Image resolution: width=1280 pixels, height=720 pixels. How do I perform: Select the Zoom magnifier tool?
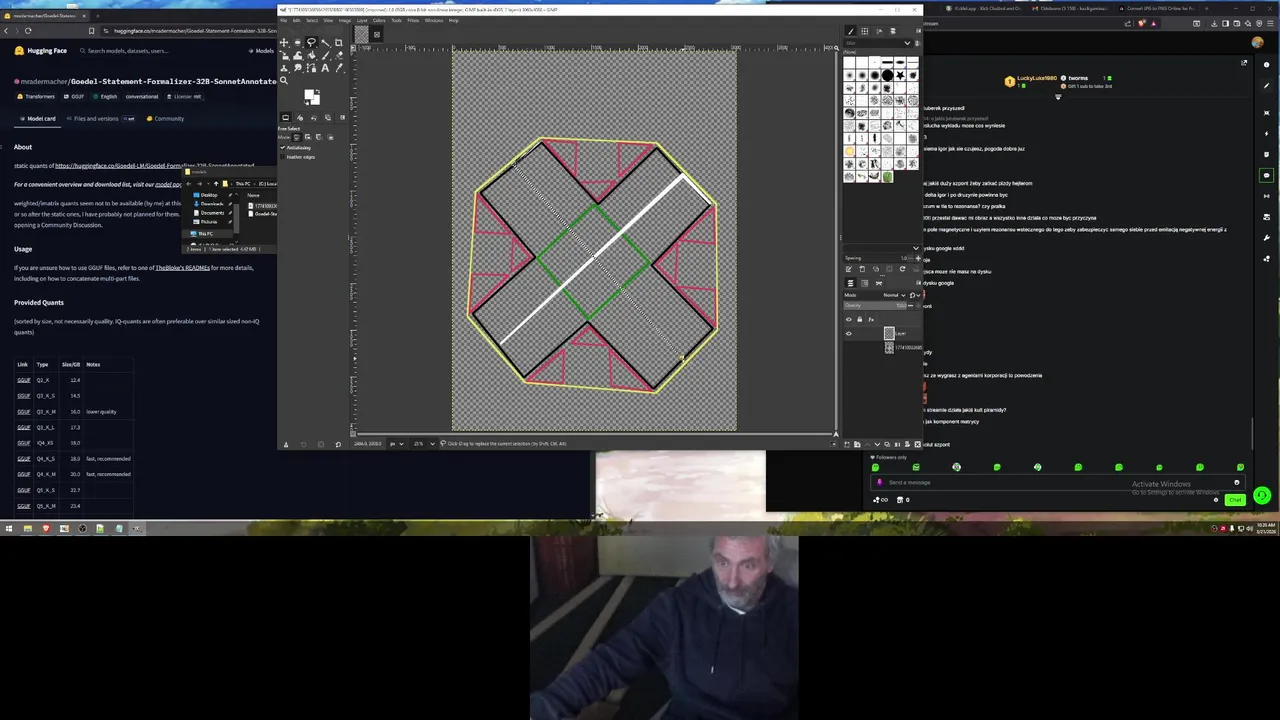(284, 81)
